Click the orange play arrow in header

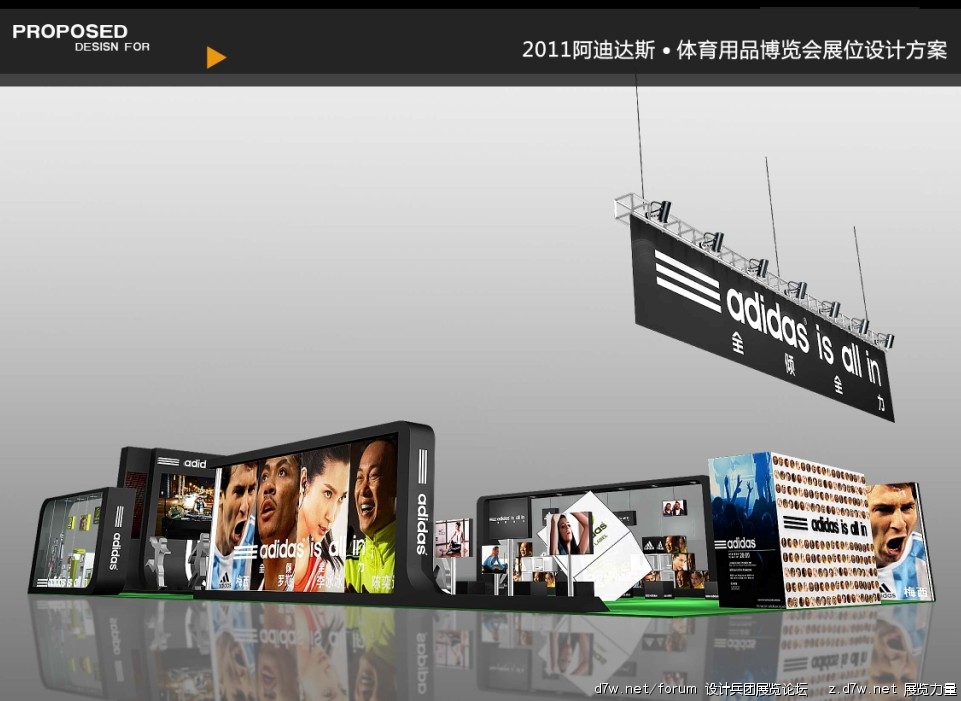tap(216, 58)
